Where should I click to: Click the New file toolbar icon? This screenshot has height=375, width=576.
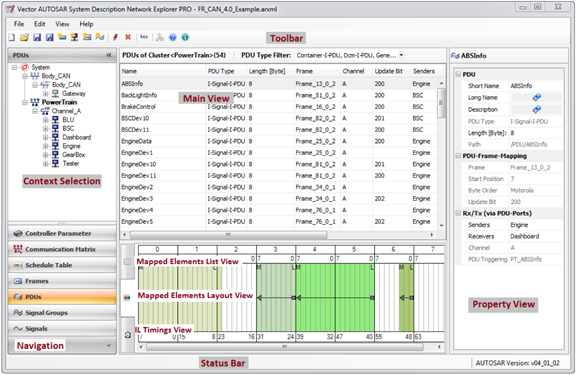pos(12,37)
